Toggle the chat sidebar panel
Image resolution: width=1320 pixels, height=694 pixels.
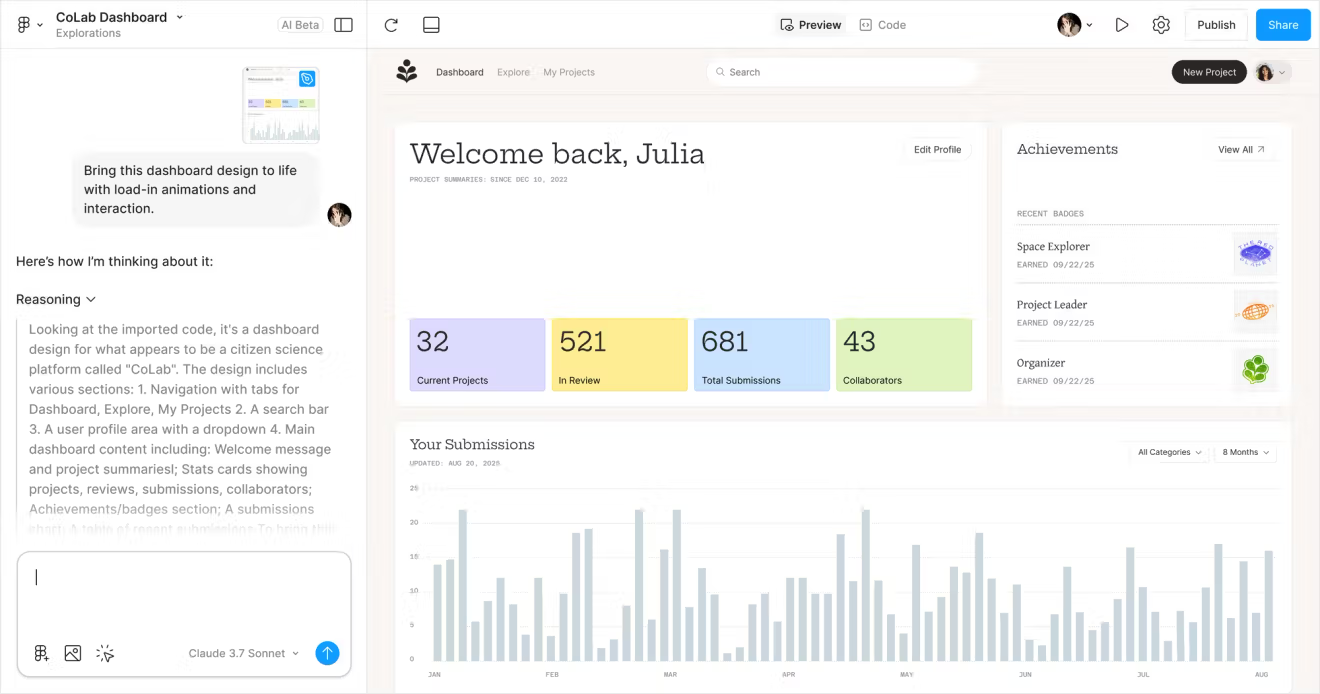click(x=343, y=24)
